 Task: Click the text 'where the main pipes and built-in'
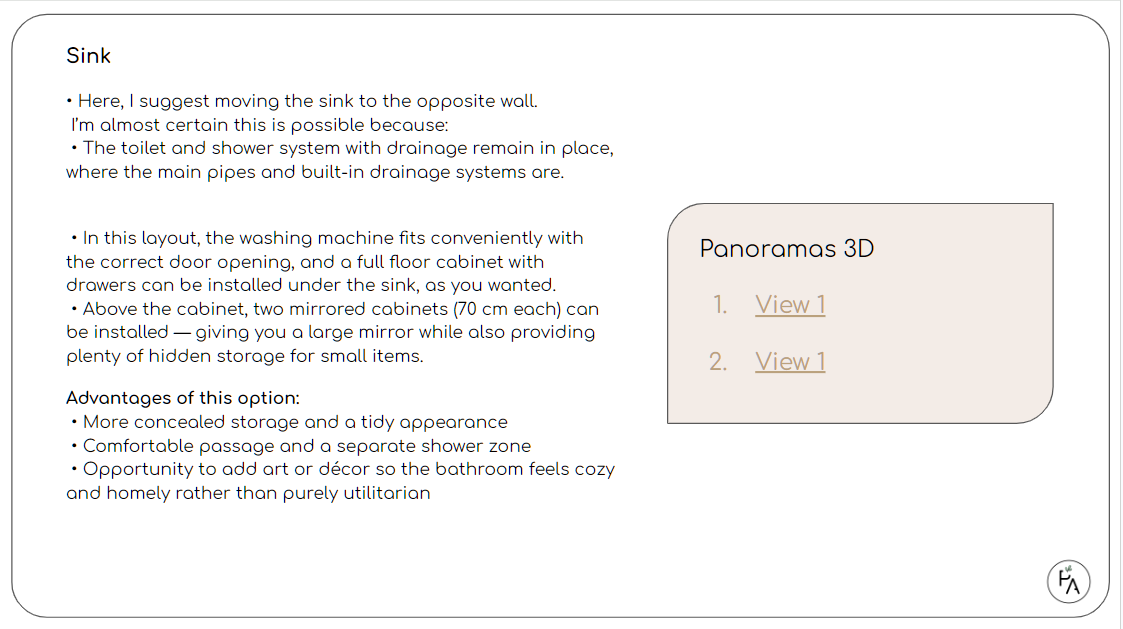click(x=314, y=172)
